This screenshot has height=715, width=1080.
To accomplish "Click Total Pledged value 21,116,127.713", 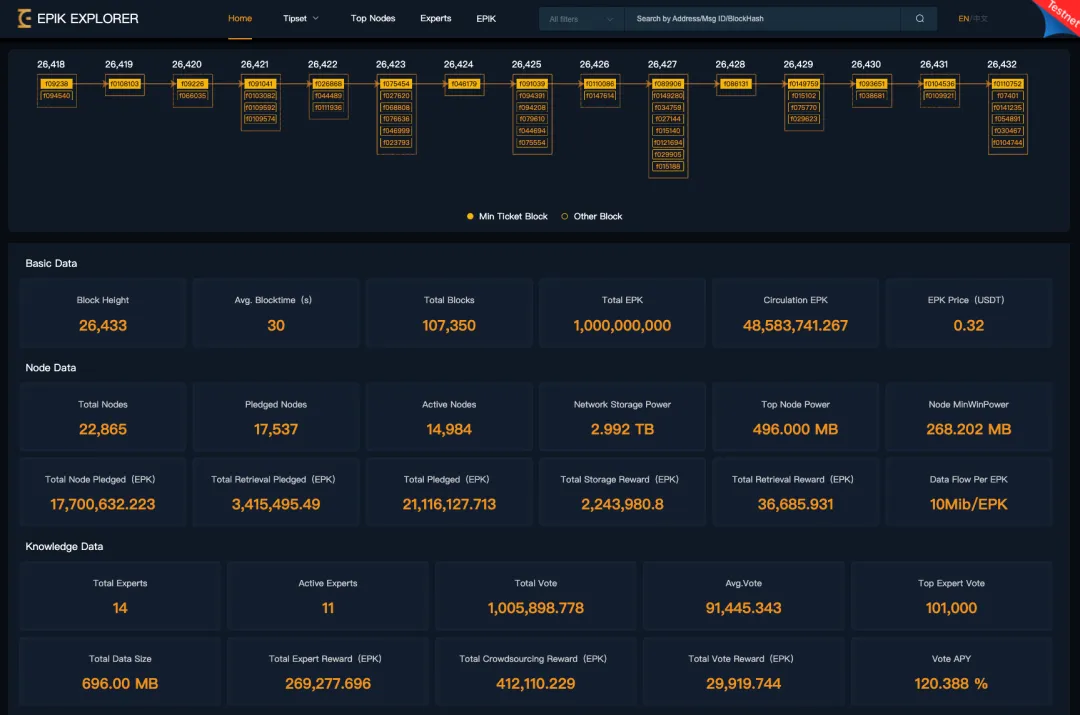I will (x=449, y=504).
